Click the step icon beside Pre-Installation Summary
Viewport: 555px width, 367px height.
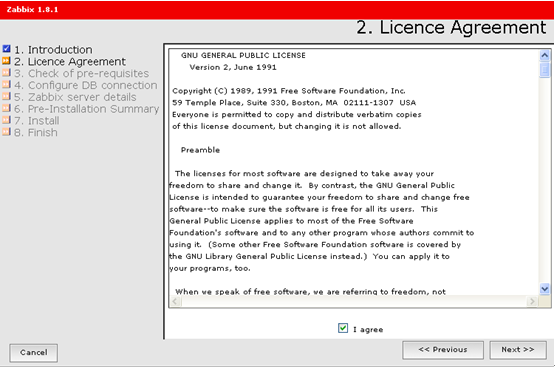tap(6, 108)
